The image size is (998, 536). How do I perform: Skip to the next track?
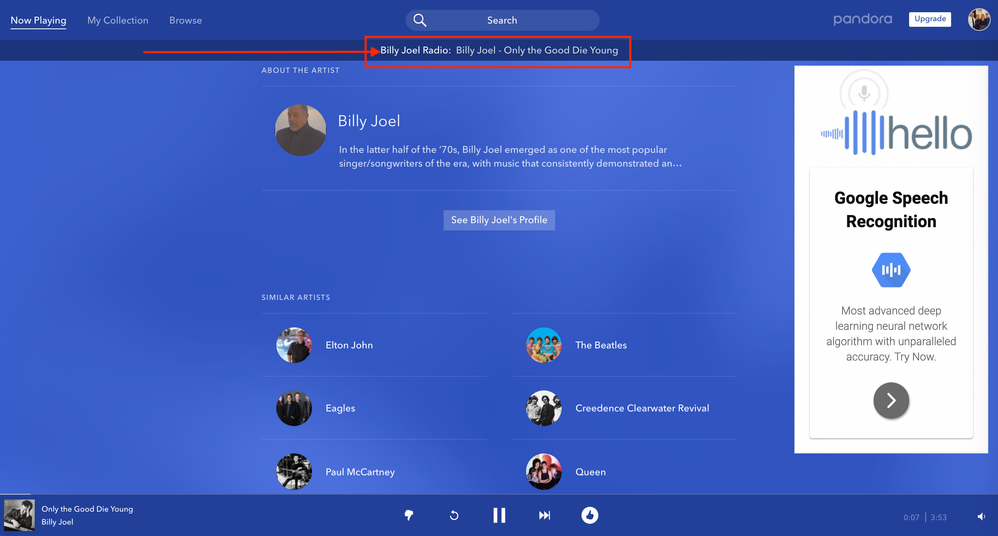[x=545, y=515]
